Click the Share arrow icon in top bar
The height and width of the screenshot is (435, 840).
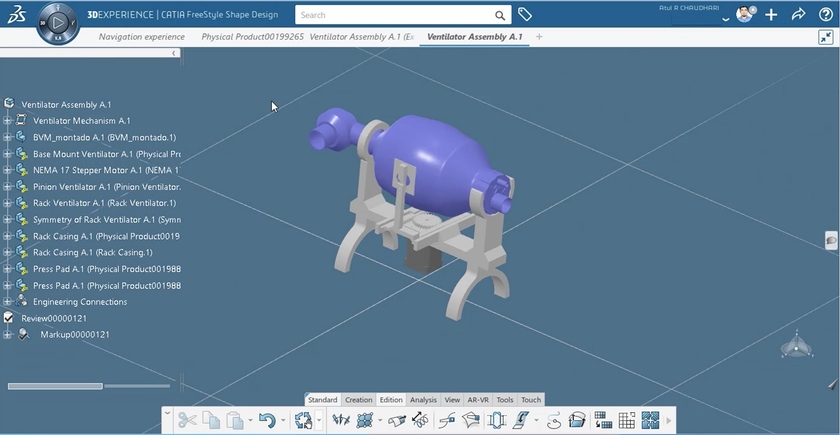click(798, 15)
